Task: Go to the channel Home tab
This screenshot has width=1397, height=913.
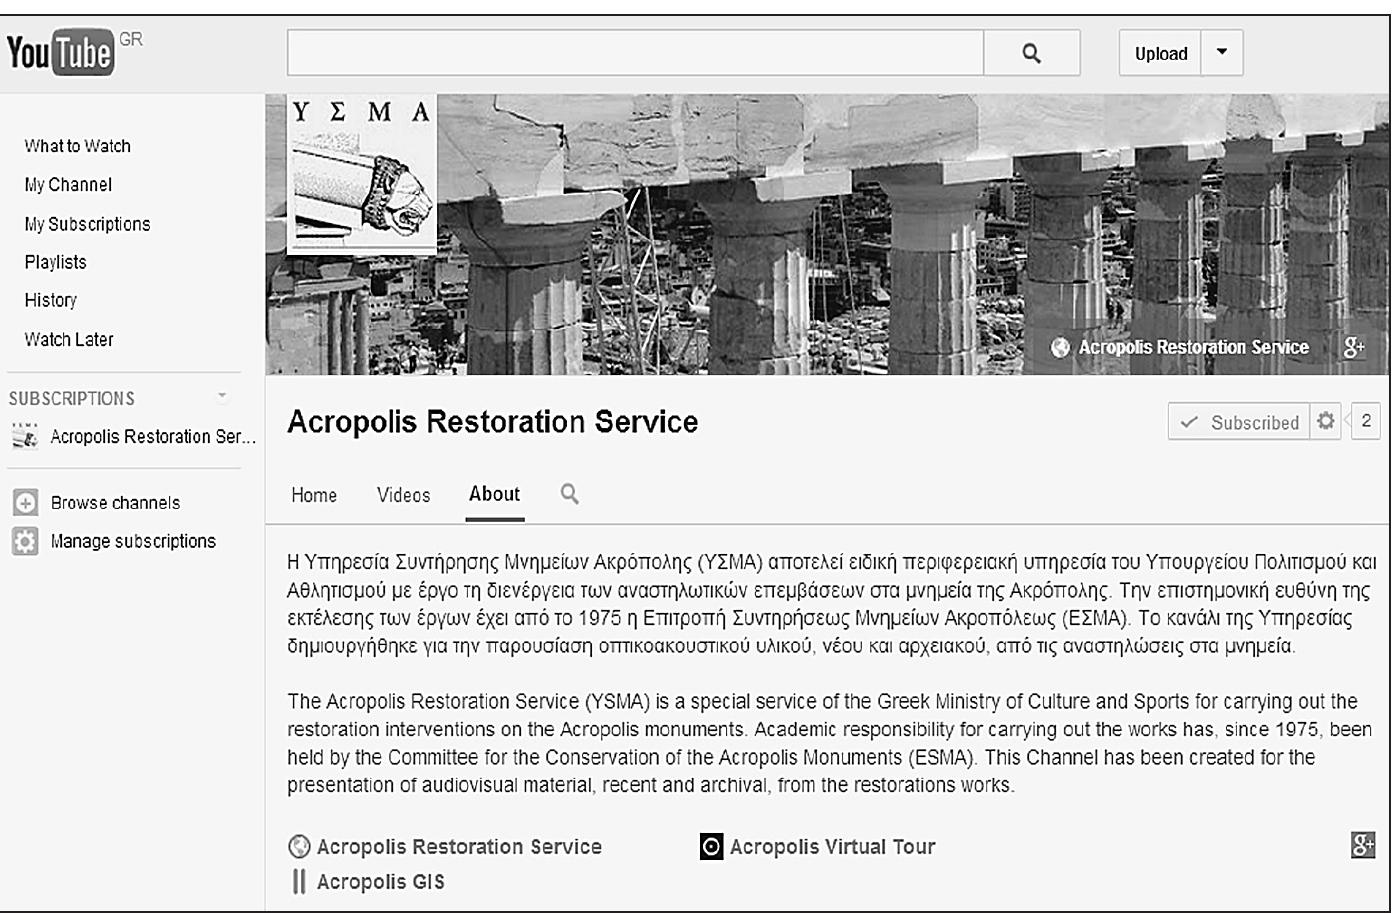Action: pos(314,495)
